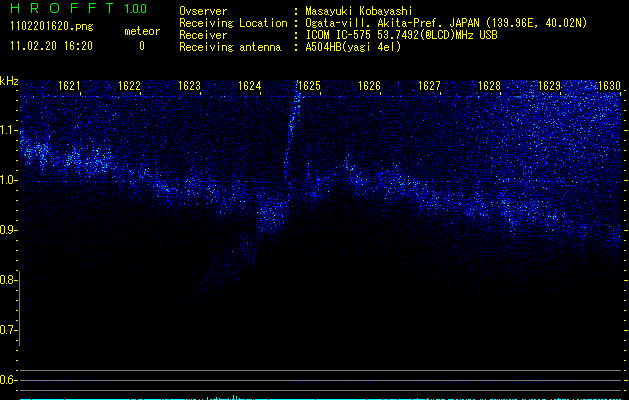Select the version number 1.0.0
The image size is (629, 400).
(135, 8)
